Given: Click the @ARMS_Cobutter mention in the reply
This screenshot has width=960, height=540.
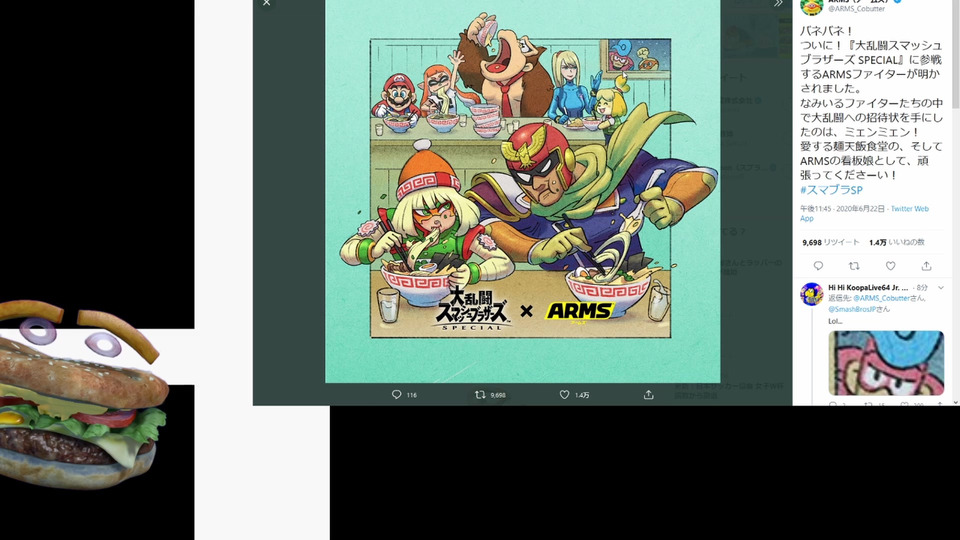Looking at the screenshot, I should click(881, 298).
